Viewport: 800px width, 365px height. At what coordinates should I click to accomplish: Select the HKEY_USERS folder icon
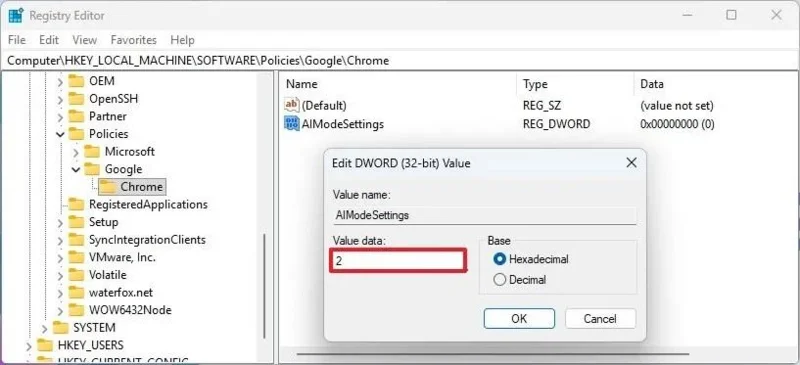point(45,346)
